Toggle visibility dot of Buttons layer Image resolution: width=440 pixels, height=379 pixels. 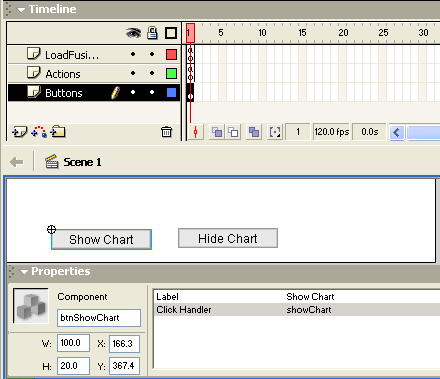pos(133,92)
